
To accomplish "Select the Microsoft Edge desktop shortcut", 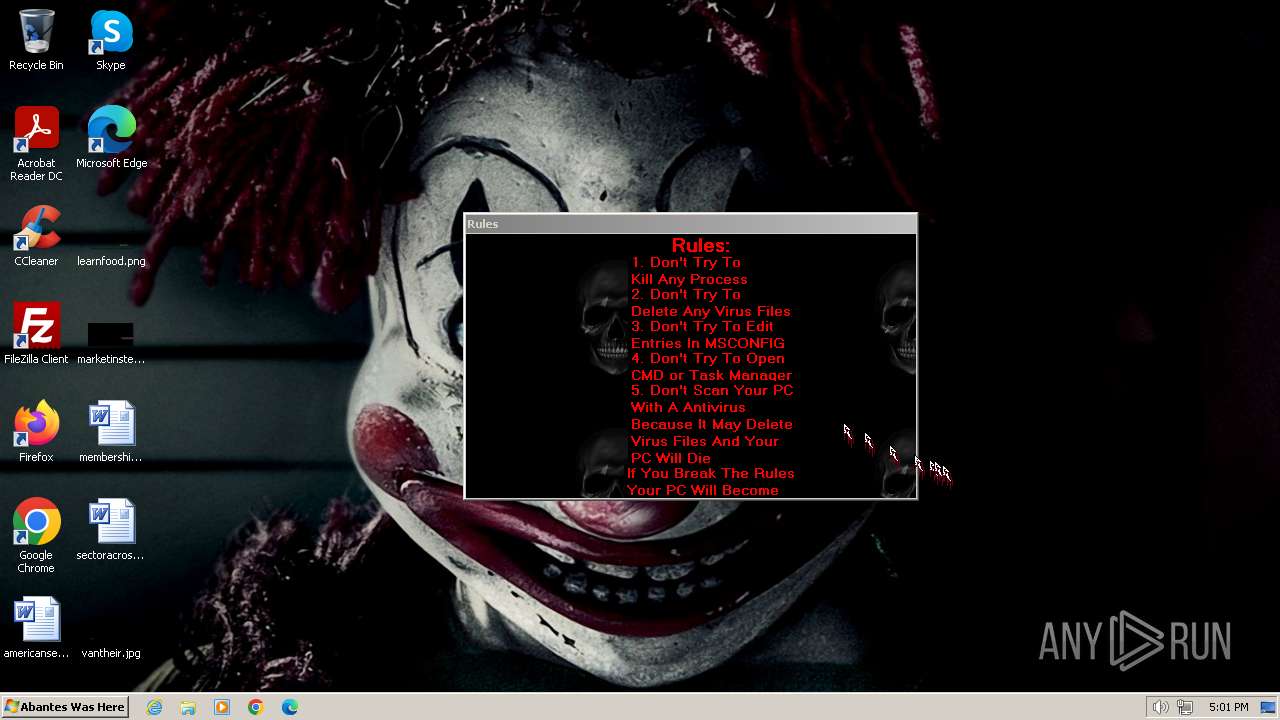I will coord(111,138).
